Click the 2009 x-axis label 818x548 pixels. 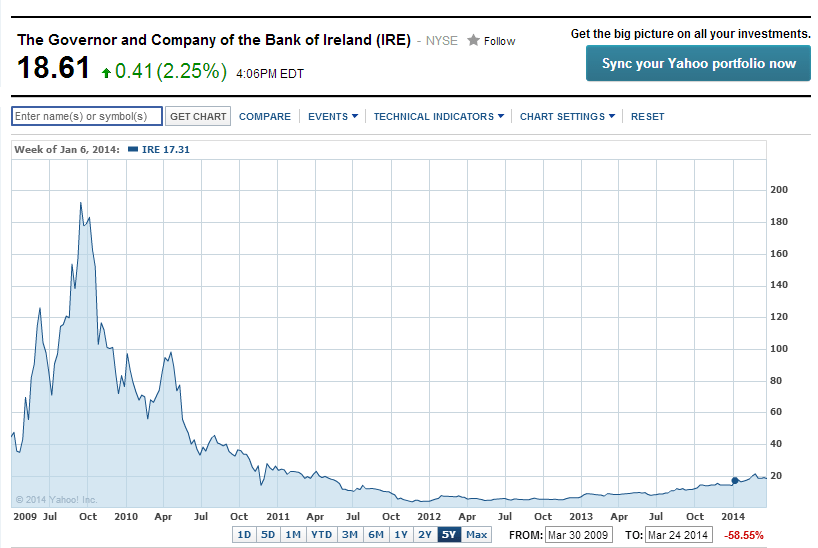pyautogui.click(x=25, y=516)
